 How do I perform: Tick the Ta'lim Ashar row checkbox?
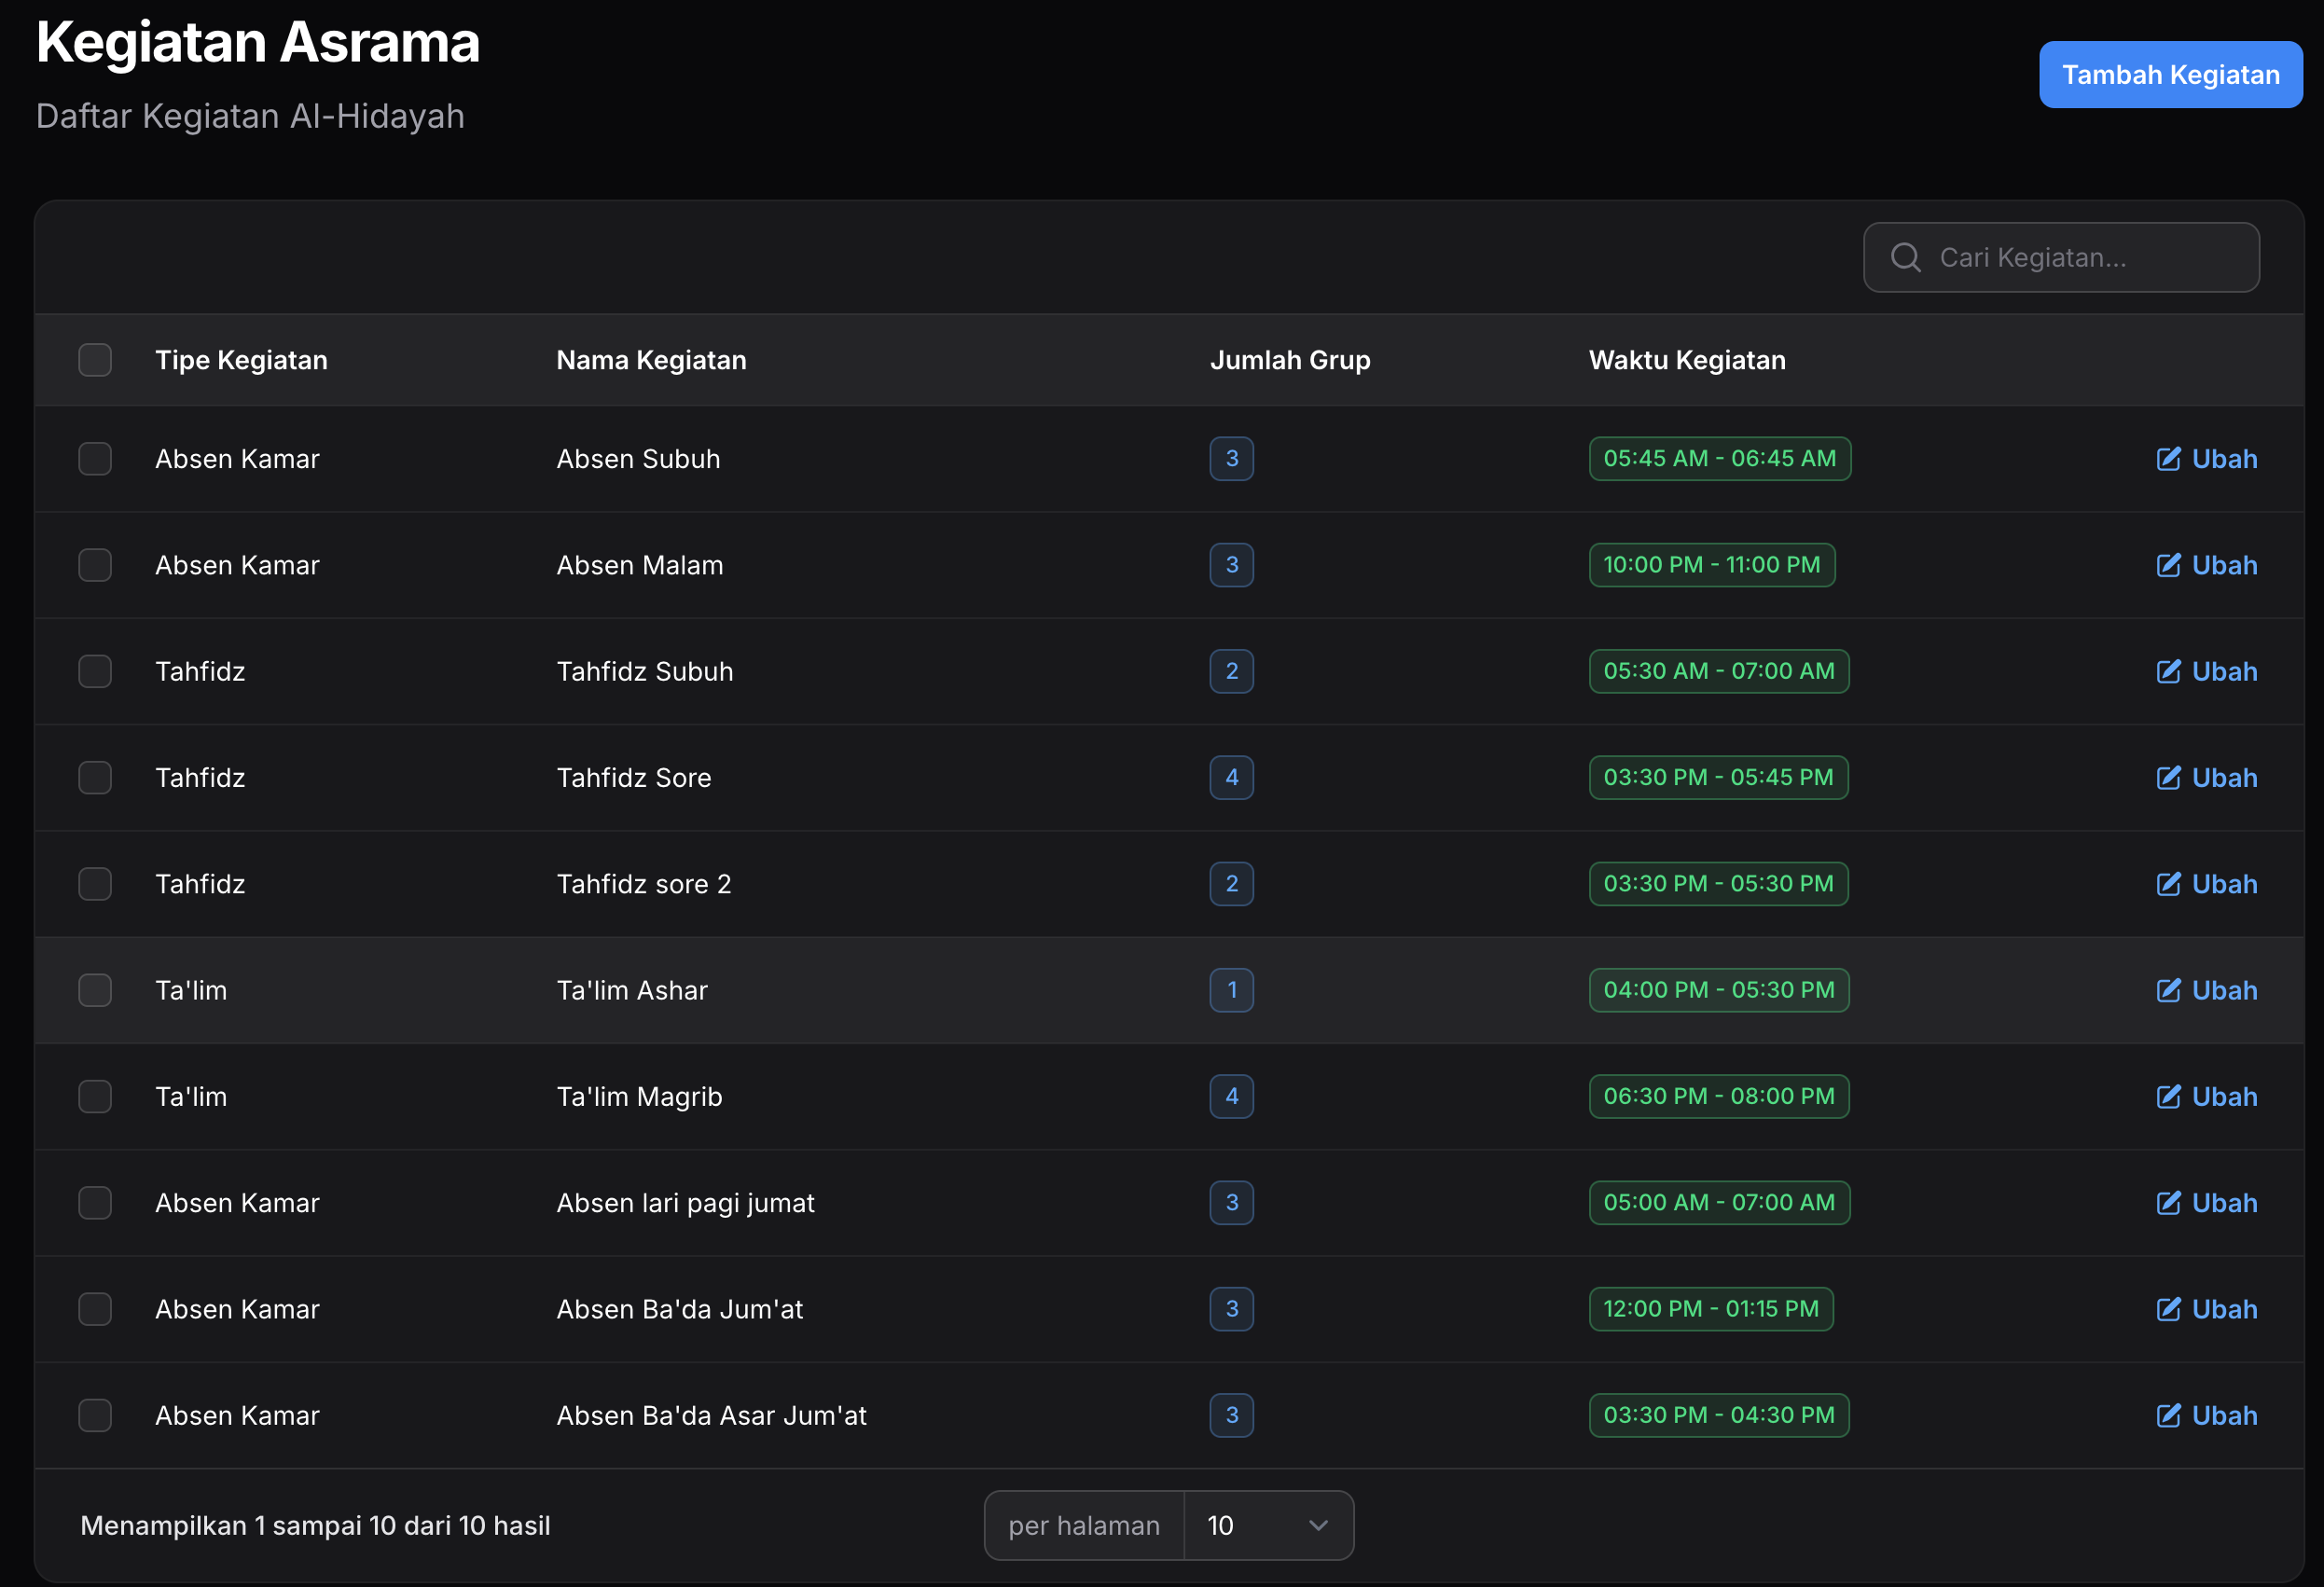(95, 990)
